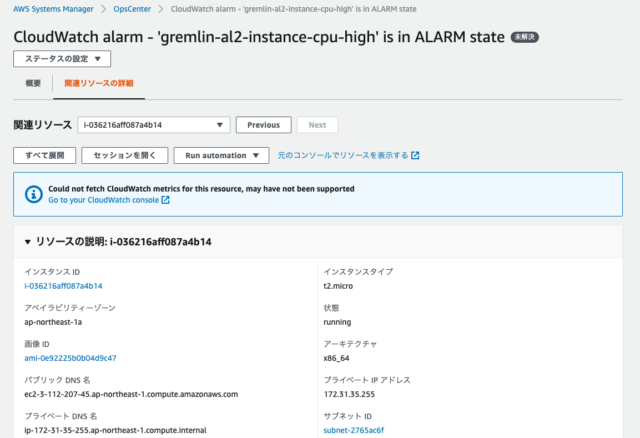640x438 pixels.
Task: Open the subnet-2765ac6f link
Action: pos(353,430)
